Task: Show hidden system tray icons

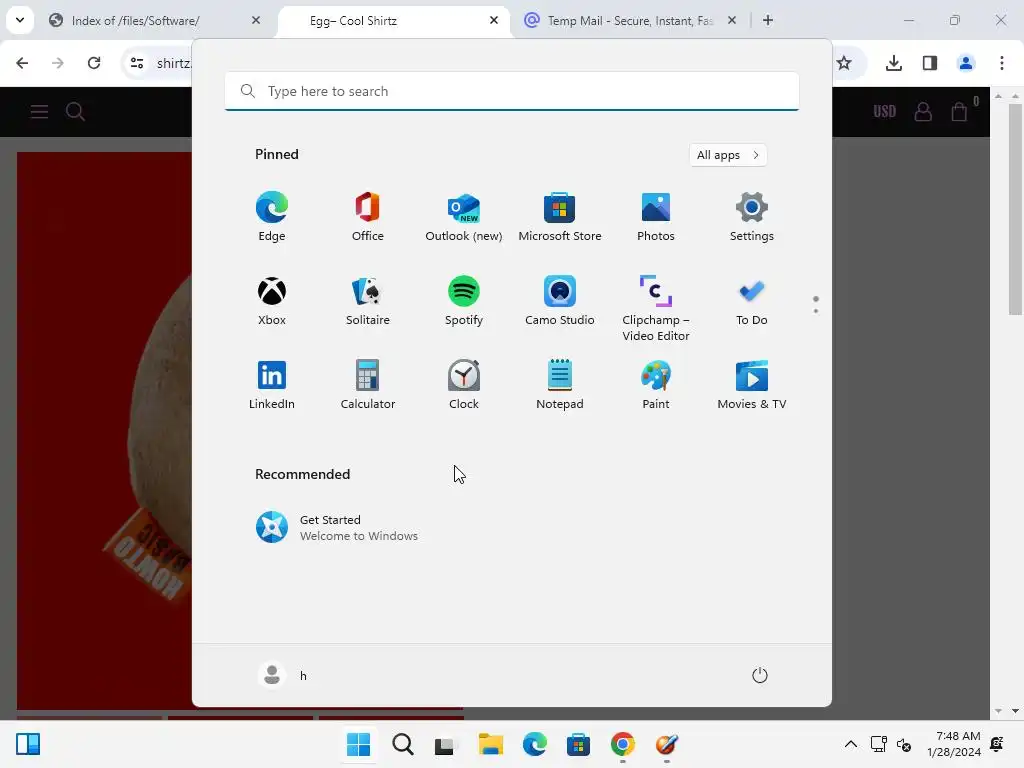Action: (850, 744)
